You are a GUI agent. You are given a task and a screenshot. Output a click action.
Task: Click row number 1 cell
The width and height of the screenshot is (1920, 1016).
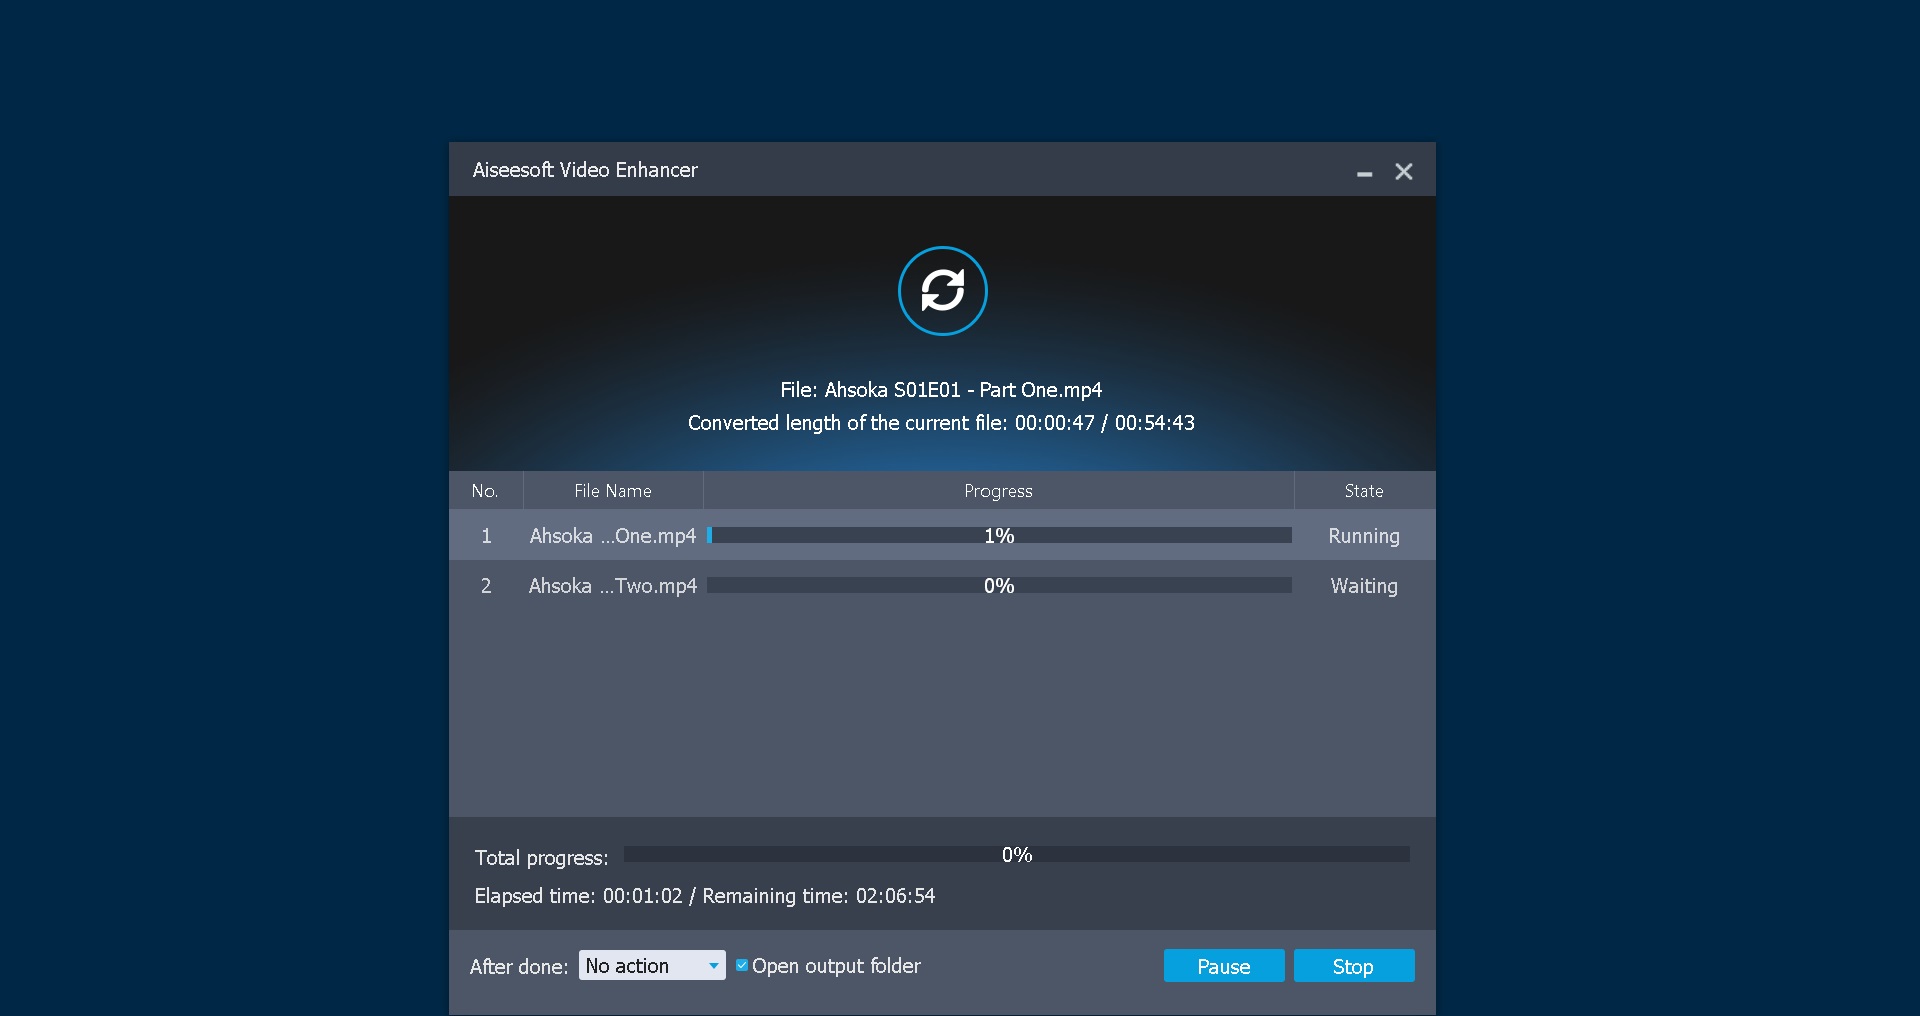(486, 536)
